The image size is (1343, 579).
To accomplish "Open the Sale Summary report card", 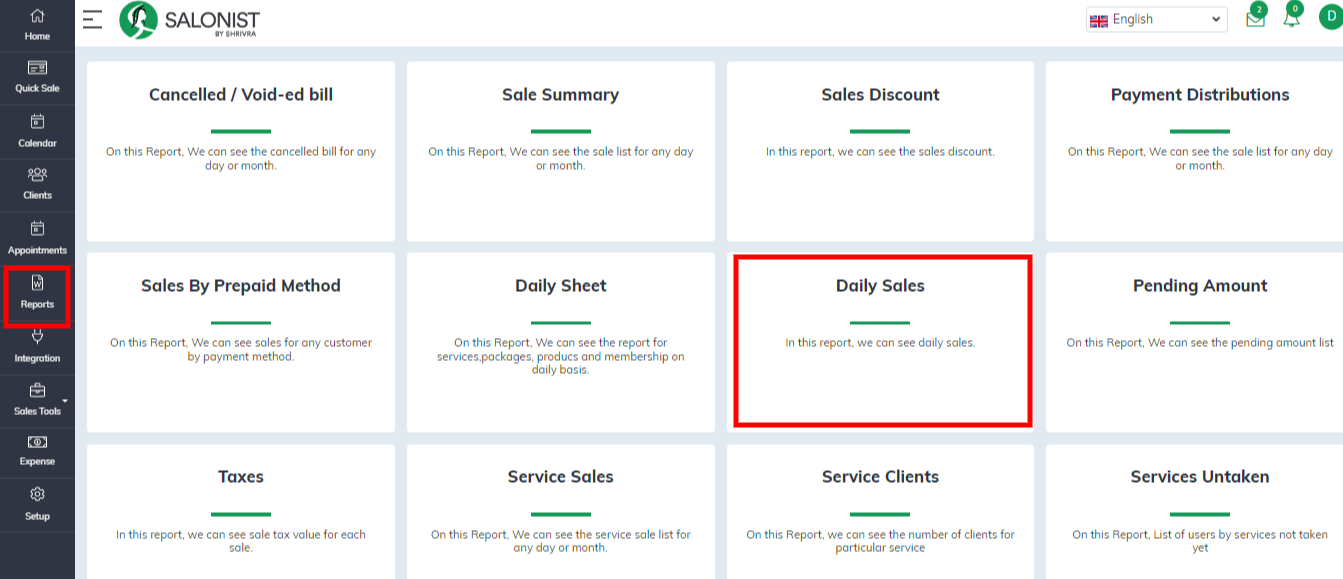I will (x=560, y=151).
